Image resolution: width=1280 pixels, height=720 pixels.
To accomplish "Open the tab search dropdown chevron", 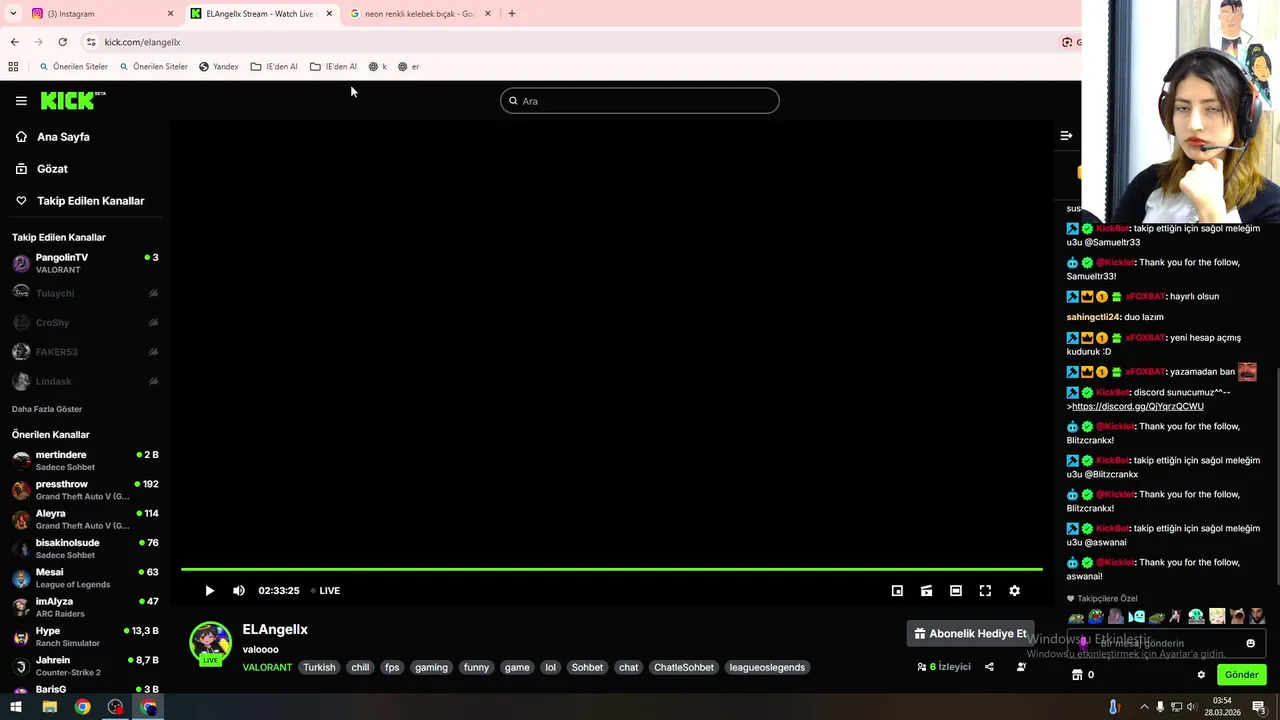I will (13, 14).
